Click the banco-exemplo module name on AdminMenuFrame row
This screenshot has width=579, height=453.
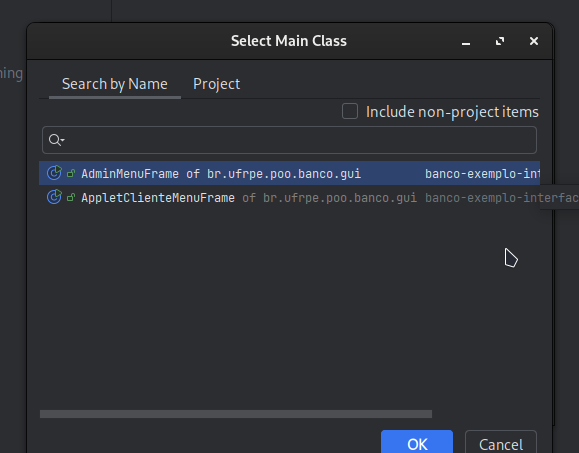click(x=482, y=174)
